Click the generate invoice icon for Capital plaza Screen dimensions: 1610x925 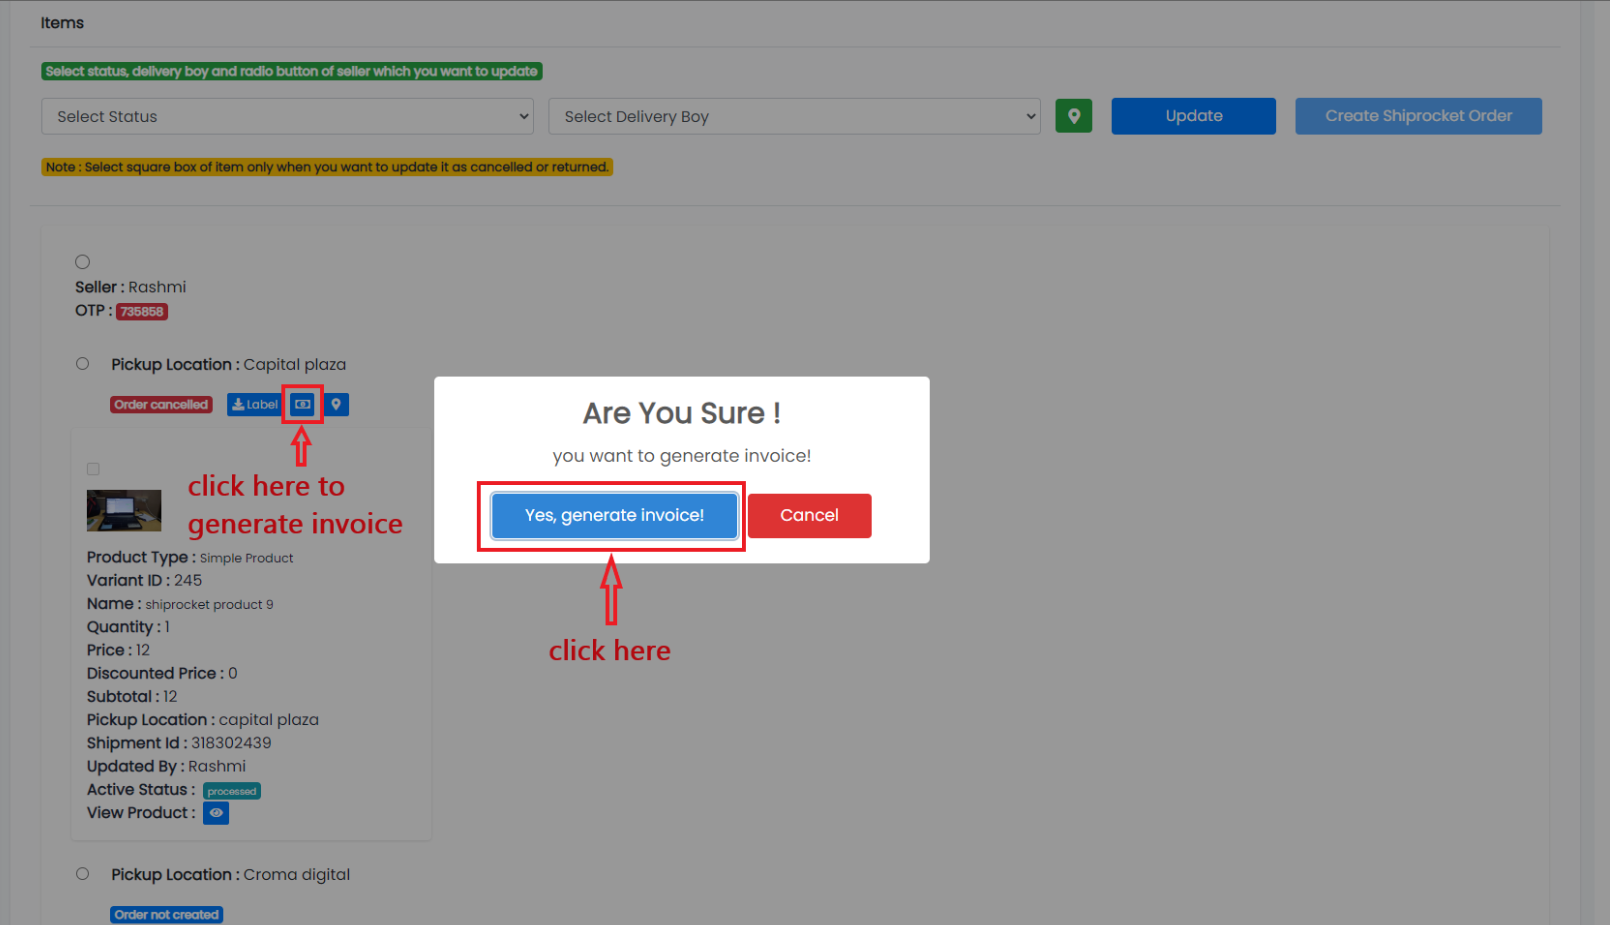[x=303, y=404]
